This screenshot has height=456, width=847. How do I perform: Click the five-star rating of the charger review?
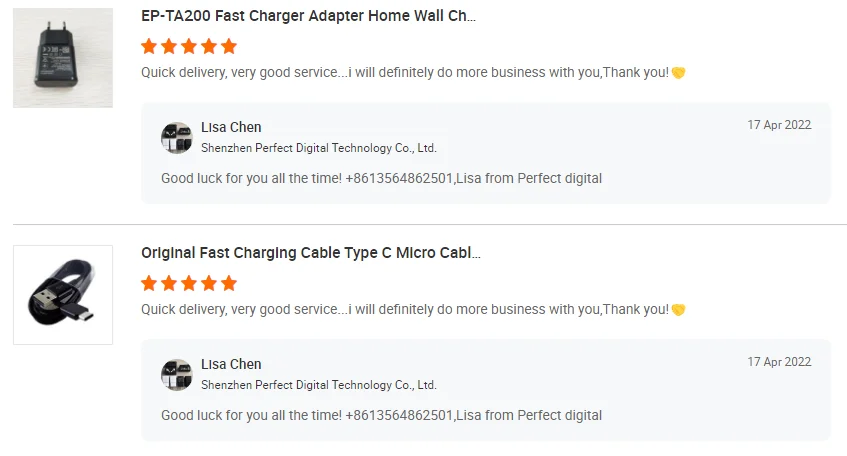pos(189,46)
